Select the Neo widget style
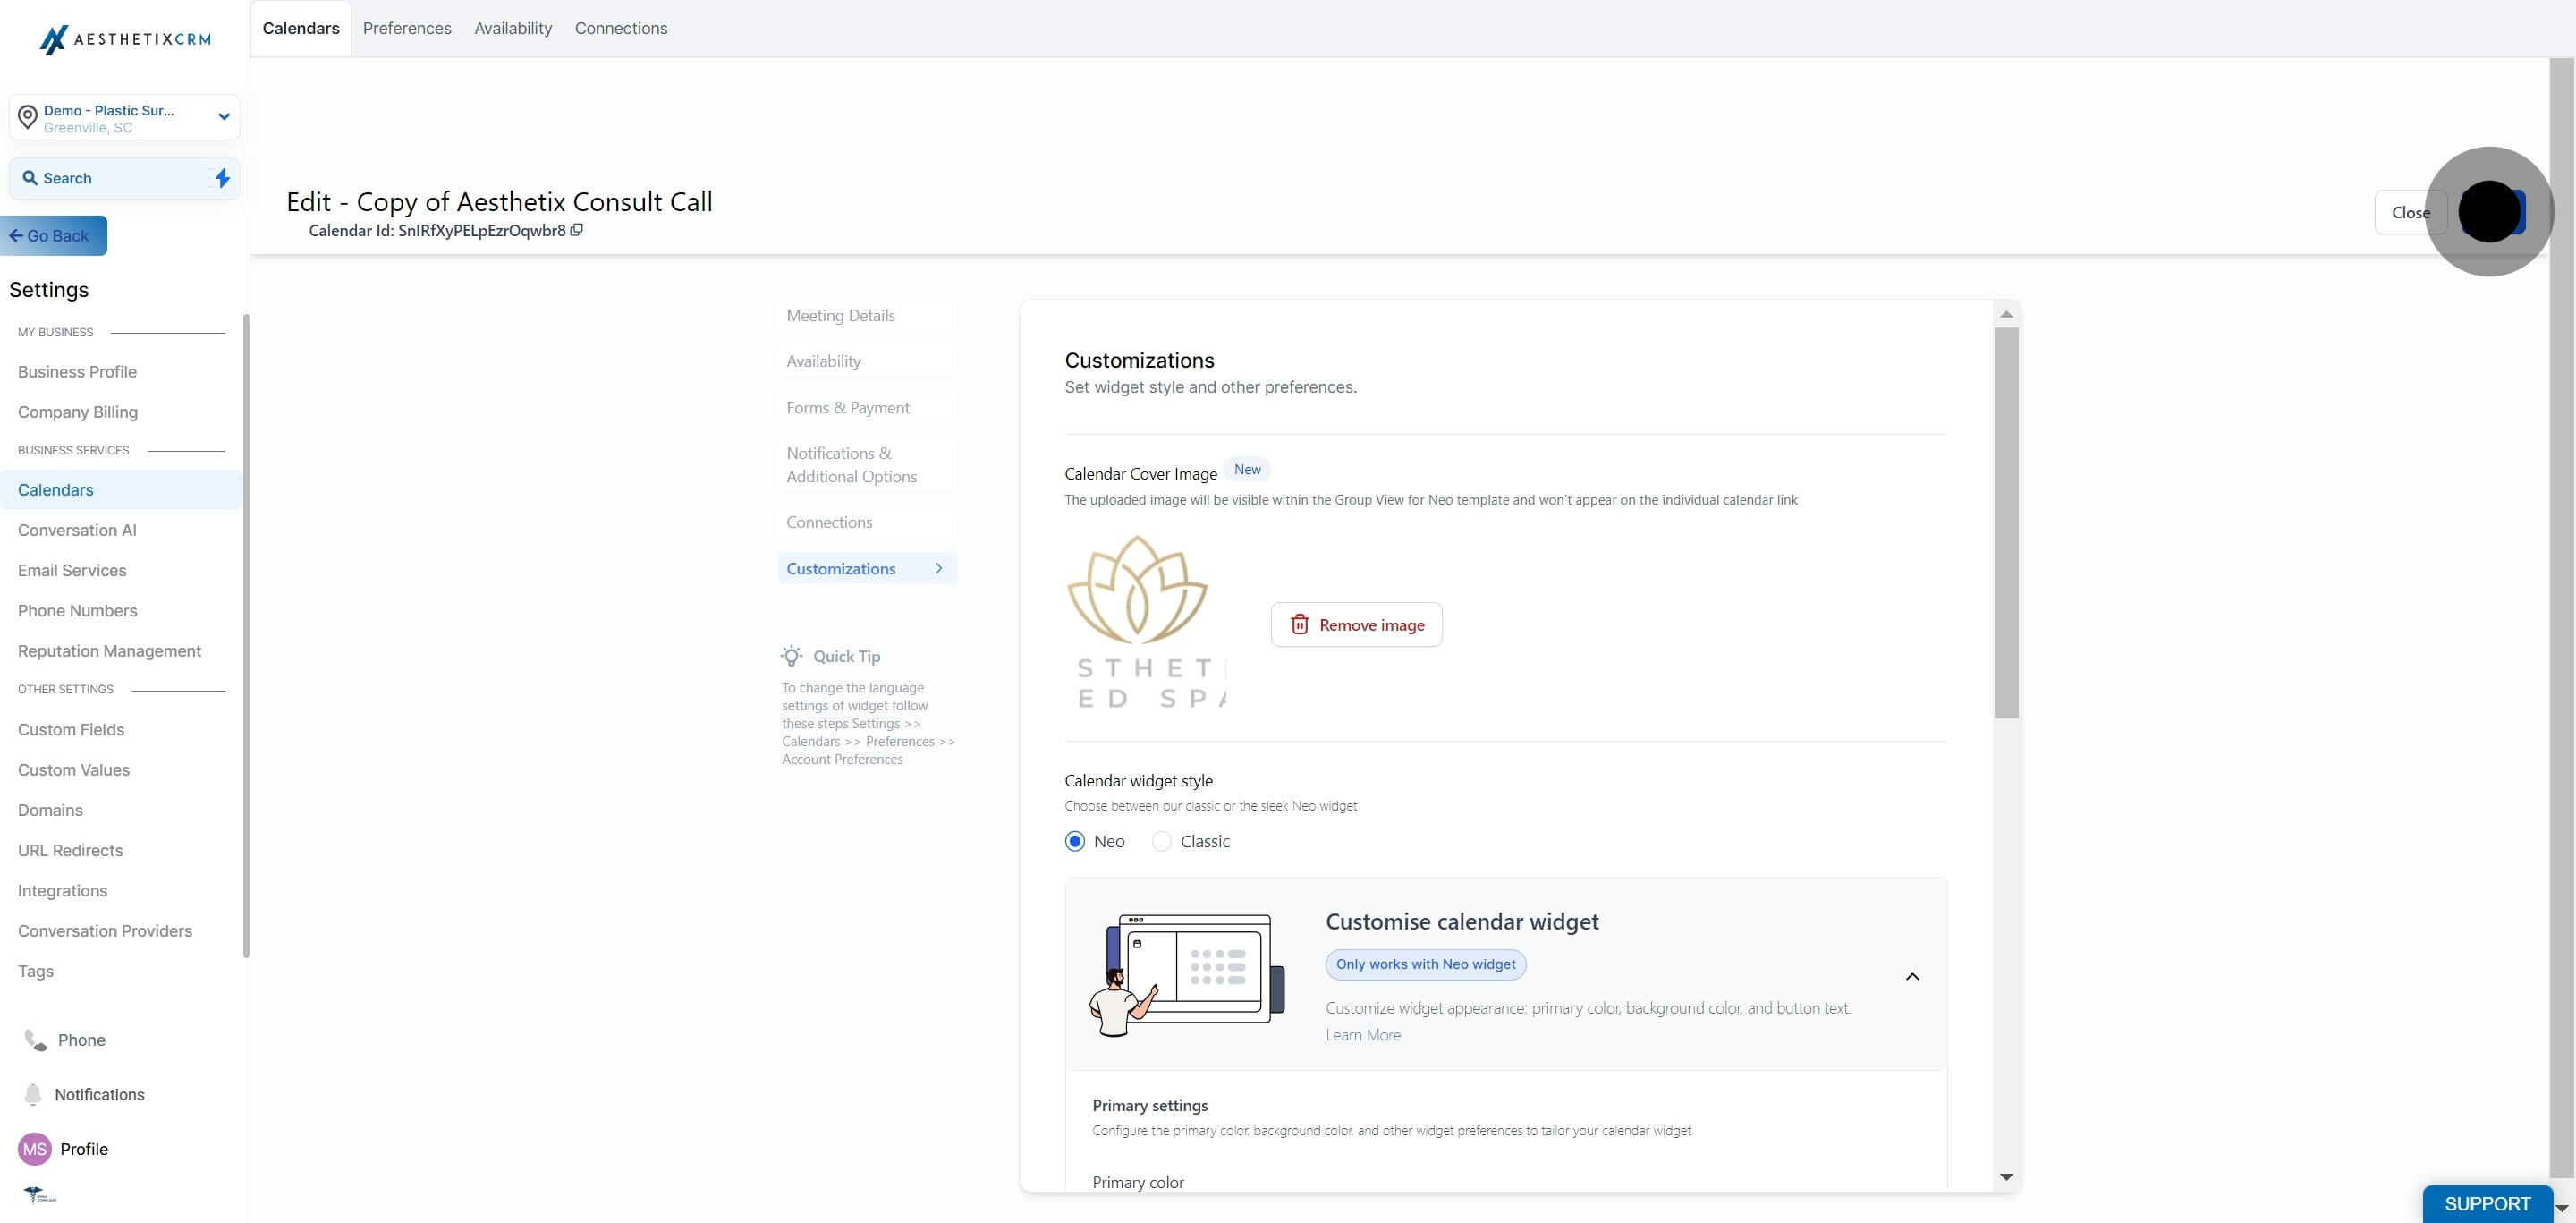This screenshot has height=1223, width=2576. pos(1075,841)
